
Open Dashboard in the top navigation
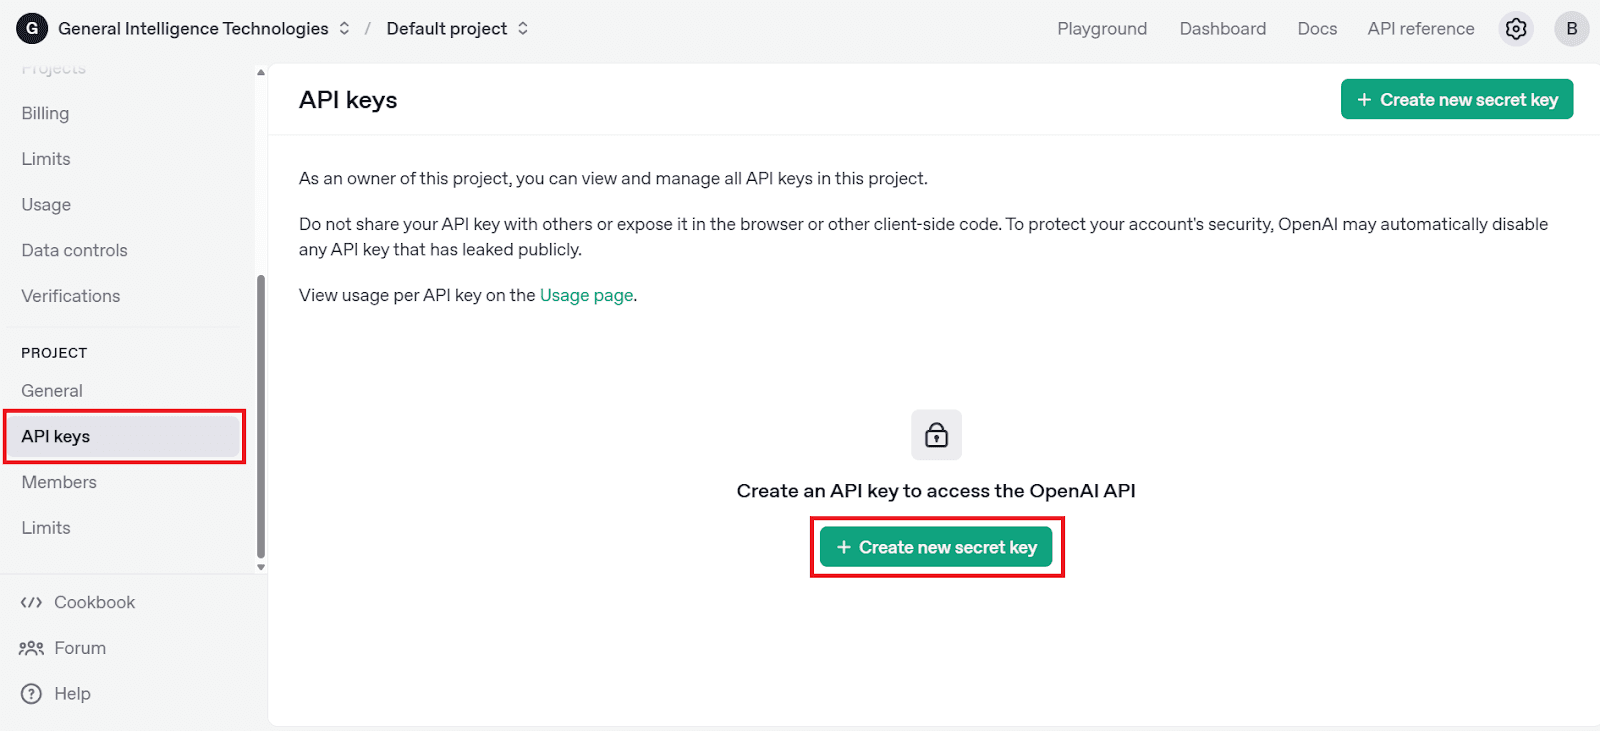pos(1223,29)
